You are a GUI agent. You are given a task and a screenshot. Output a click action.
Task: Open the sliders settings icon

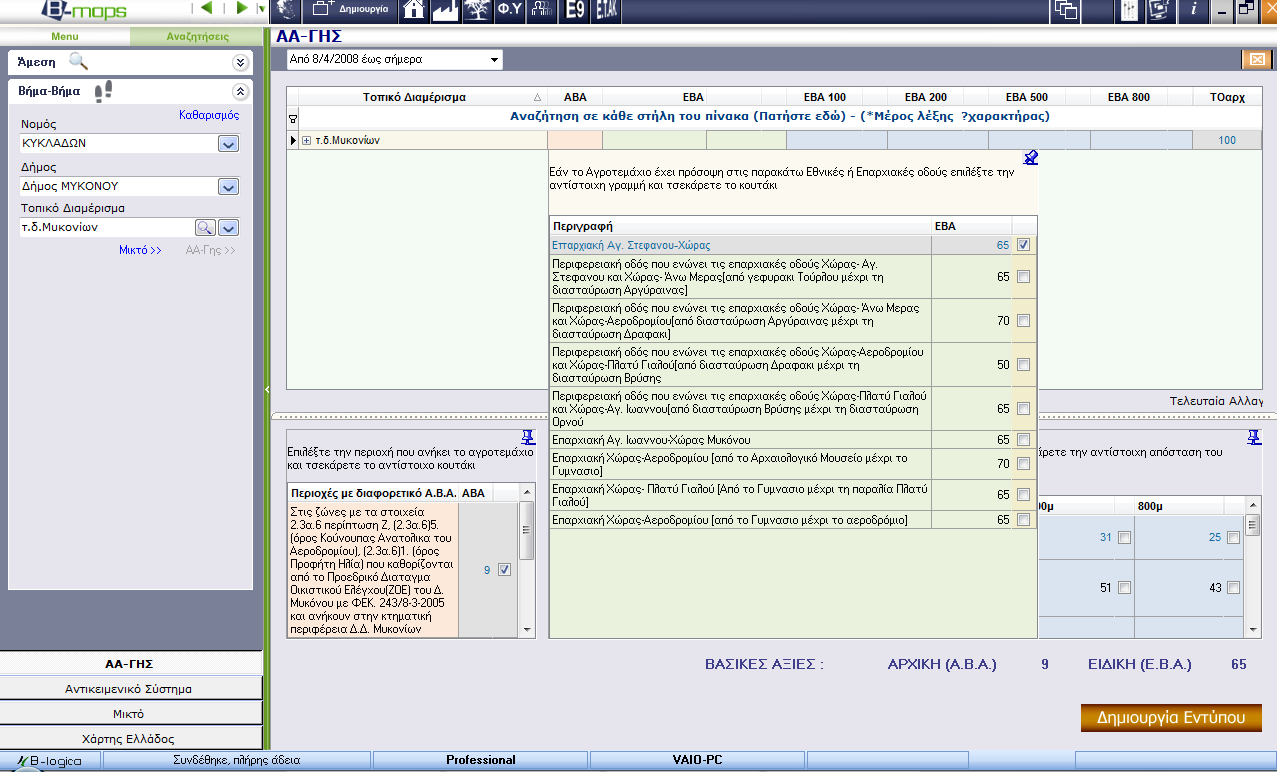click(1129, 10)
